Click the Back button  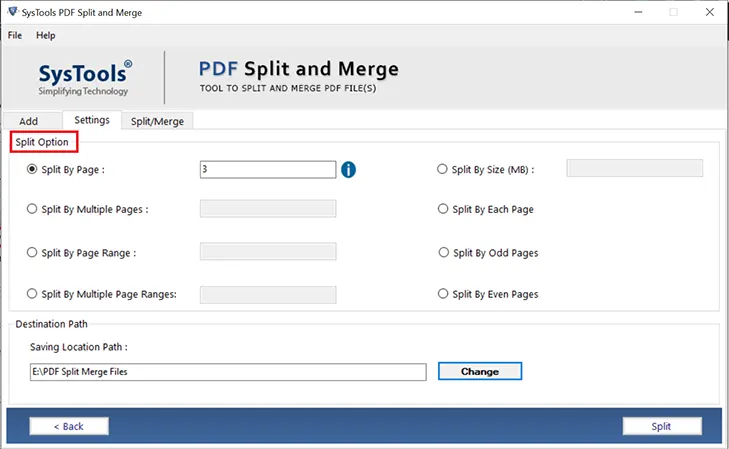click(x=69, y=426)
